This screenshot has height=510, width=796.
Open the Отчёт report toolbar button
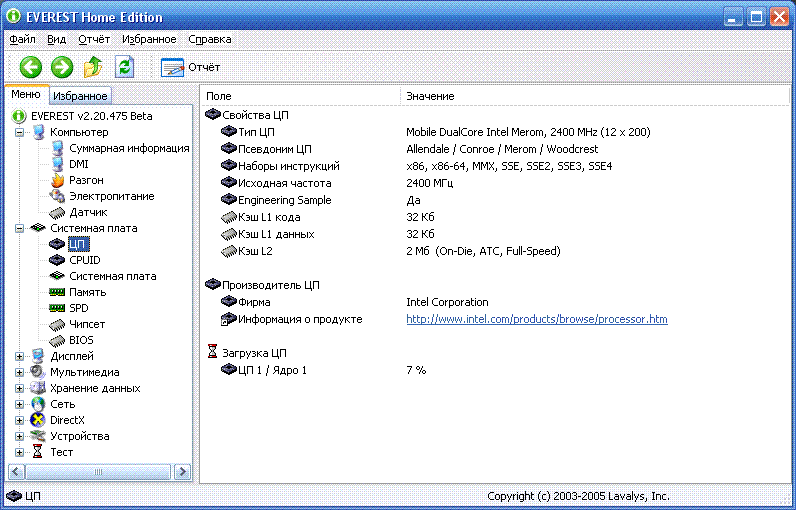190,67
